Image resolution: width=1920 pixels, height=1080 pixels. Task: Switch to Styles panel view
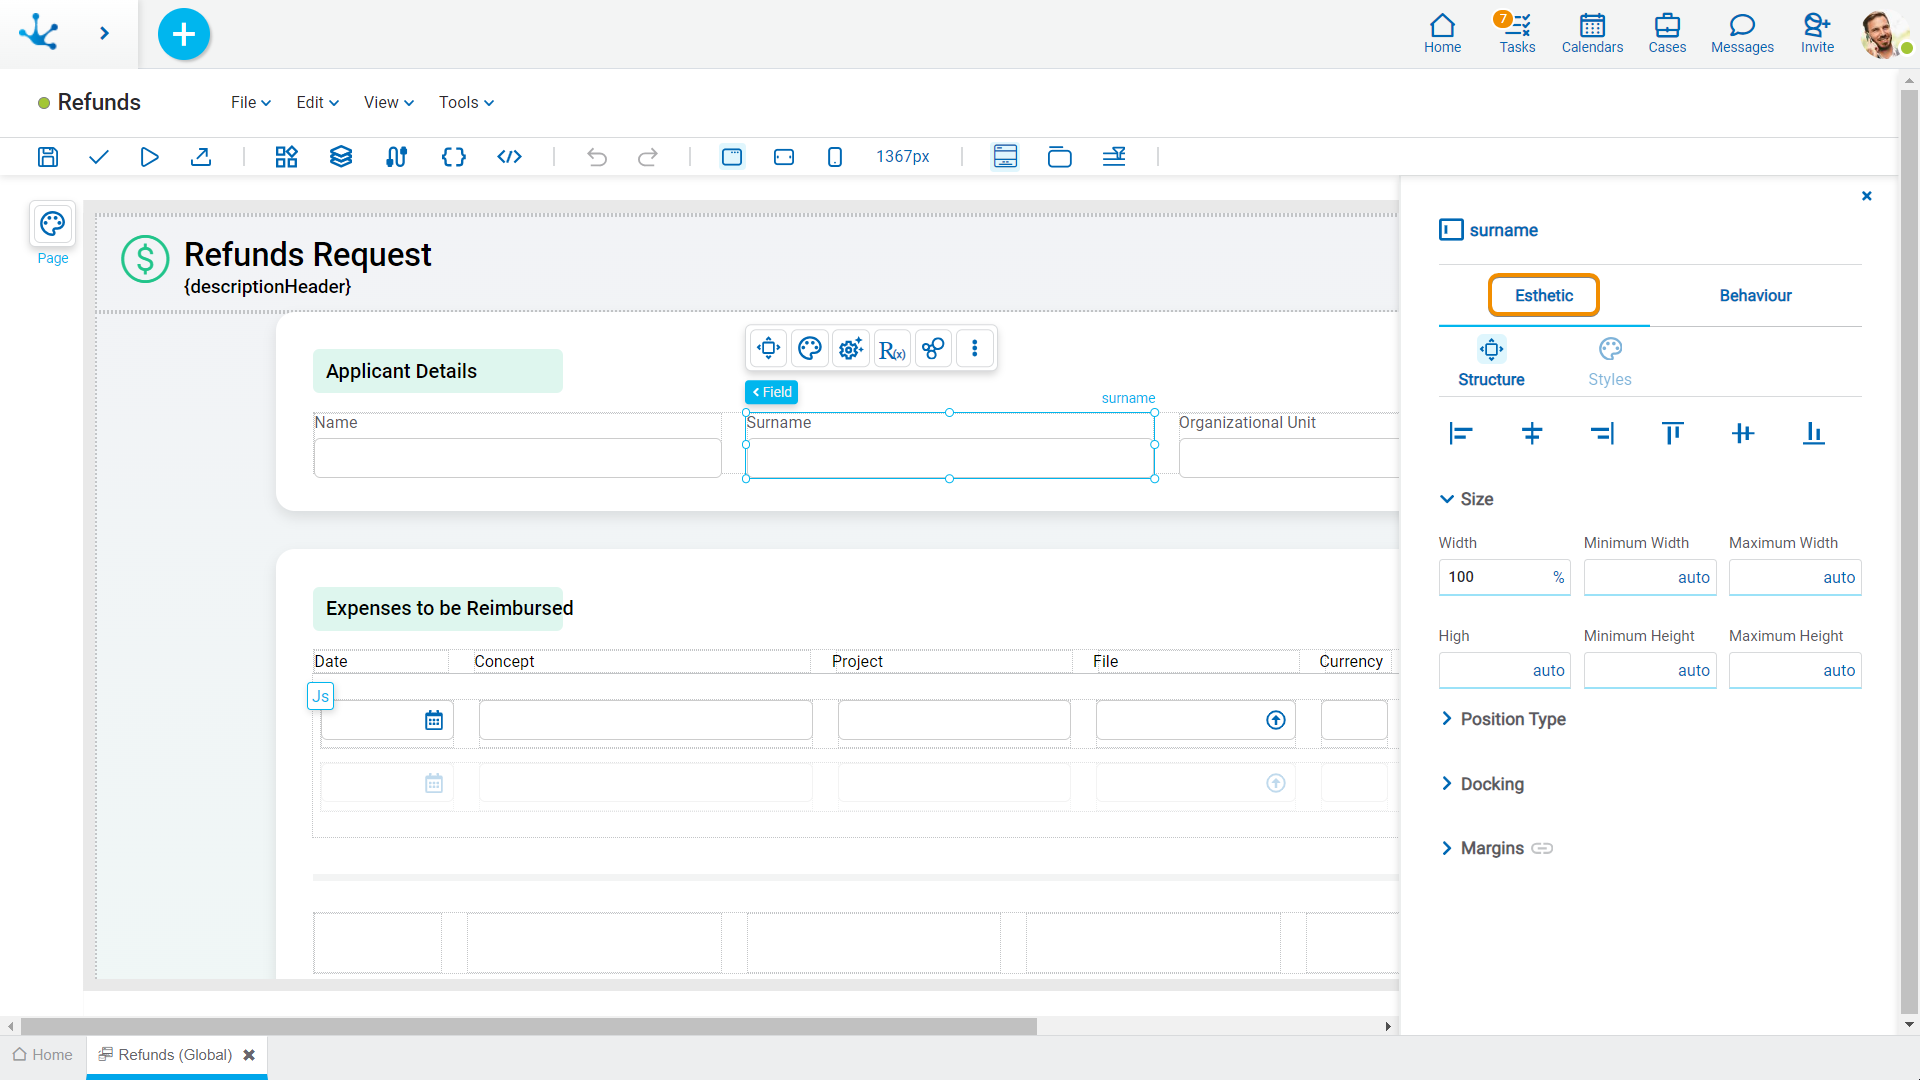tap(1609, 363)
